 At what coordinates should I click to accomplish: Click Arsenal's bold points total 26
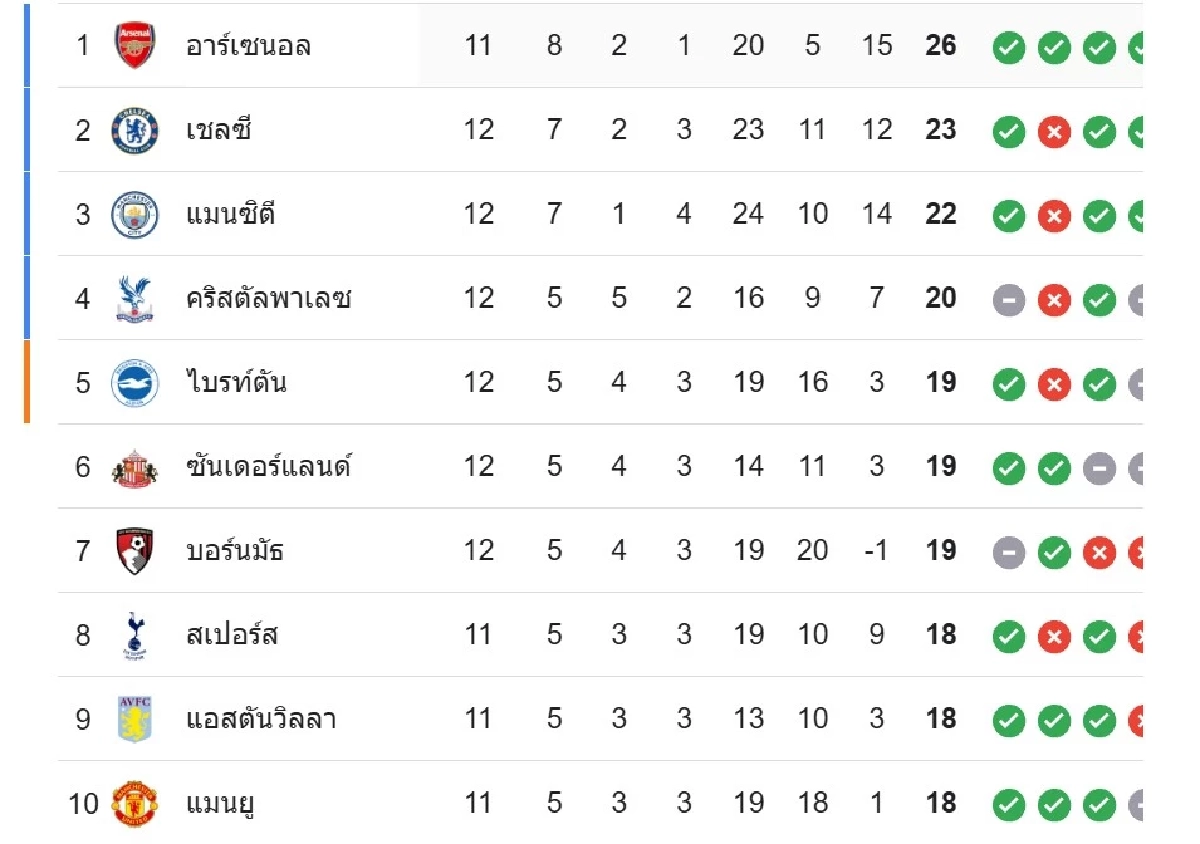[x=940, y=46]
